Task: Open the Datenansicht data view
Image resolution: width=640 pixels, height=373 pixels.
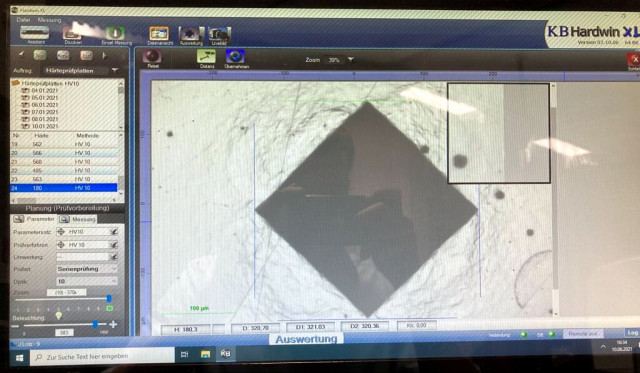Action: 159,33
